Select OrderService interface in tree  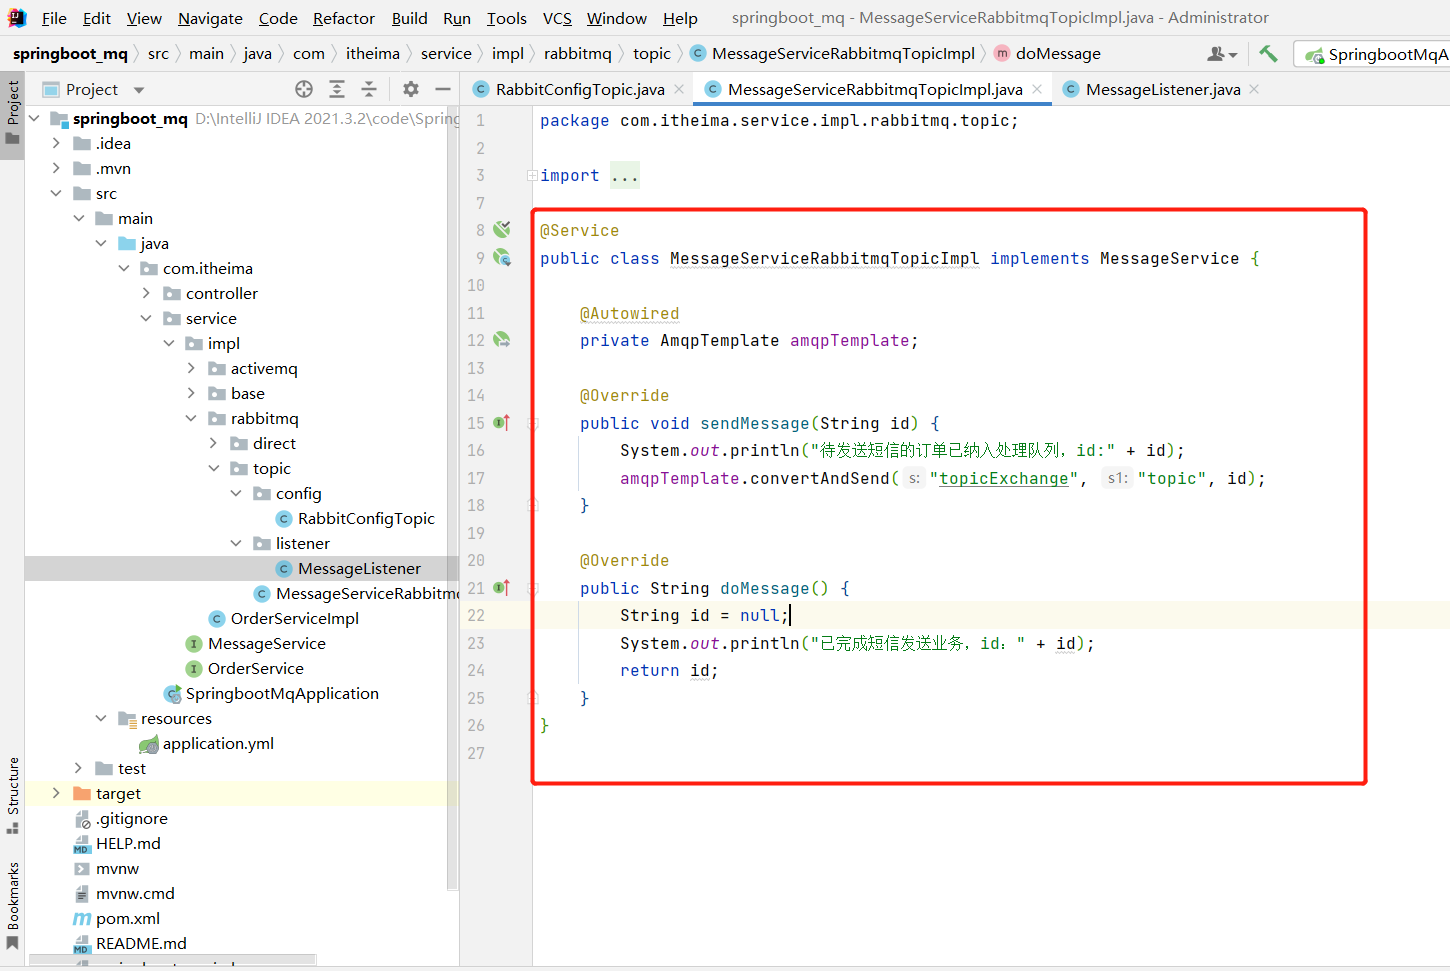(255, 668)
